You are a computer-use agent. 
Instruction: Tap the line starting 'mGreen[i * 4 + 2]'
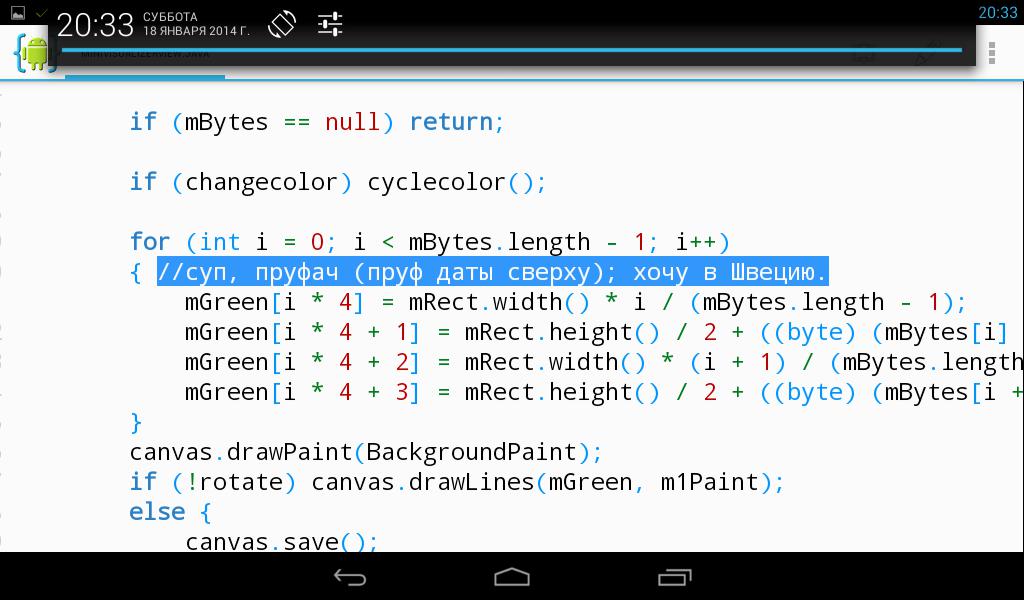pos(604,362)
